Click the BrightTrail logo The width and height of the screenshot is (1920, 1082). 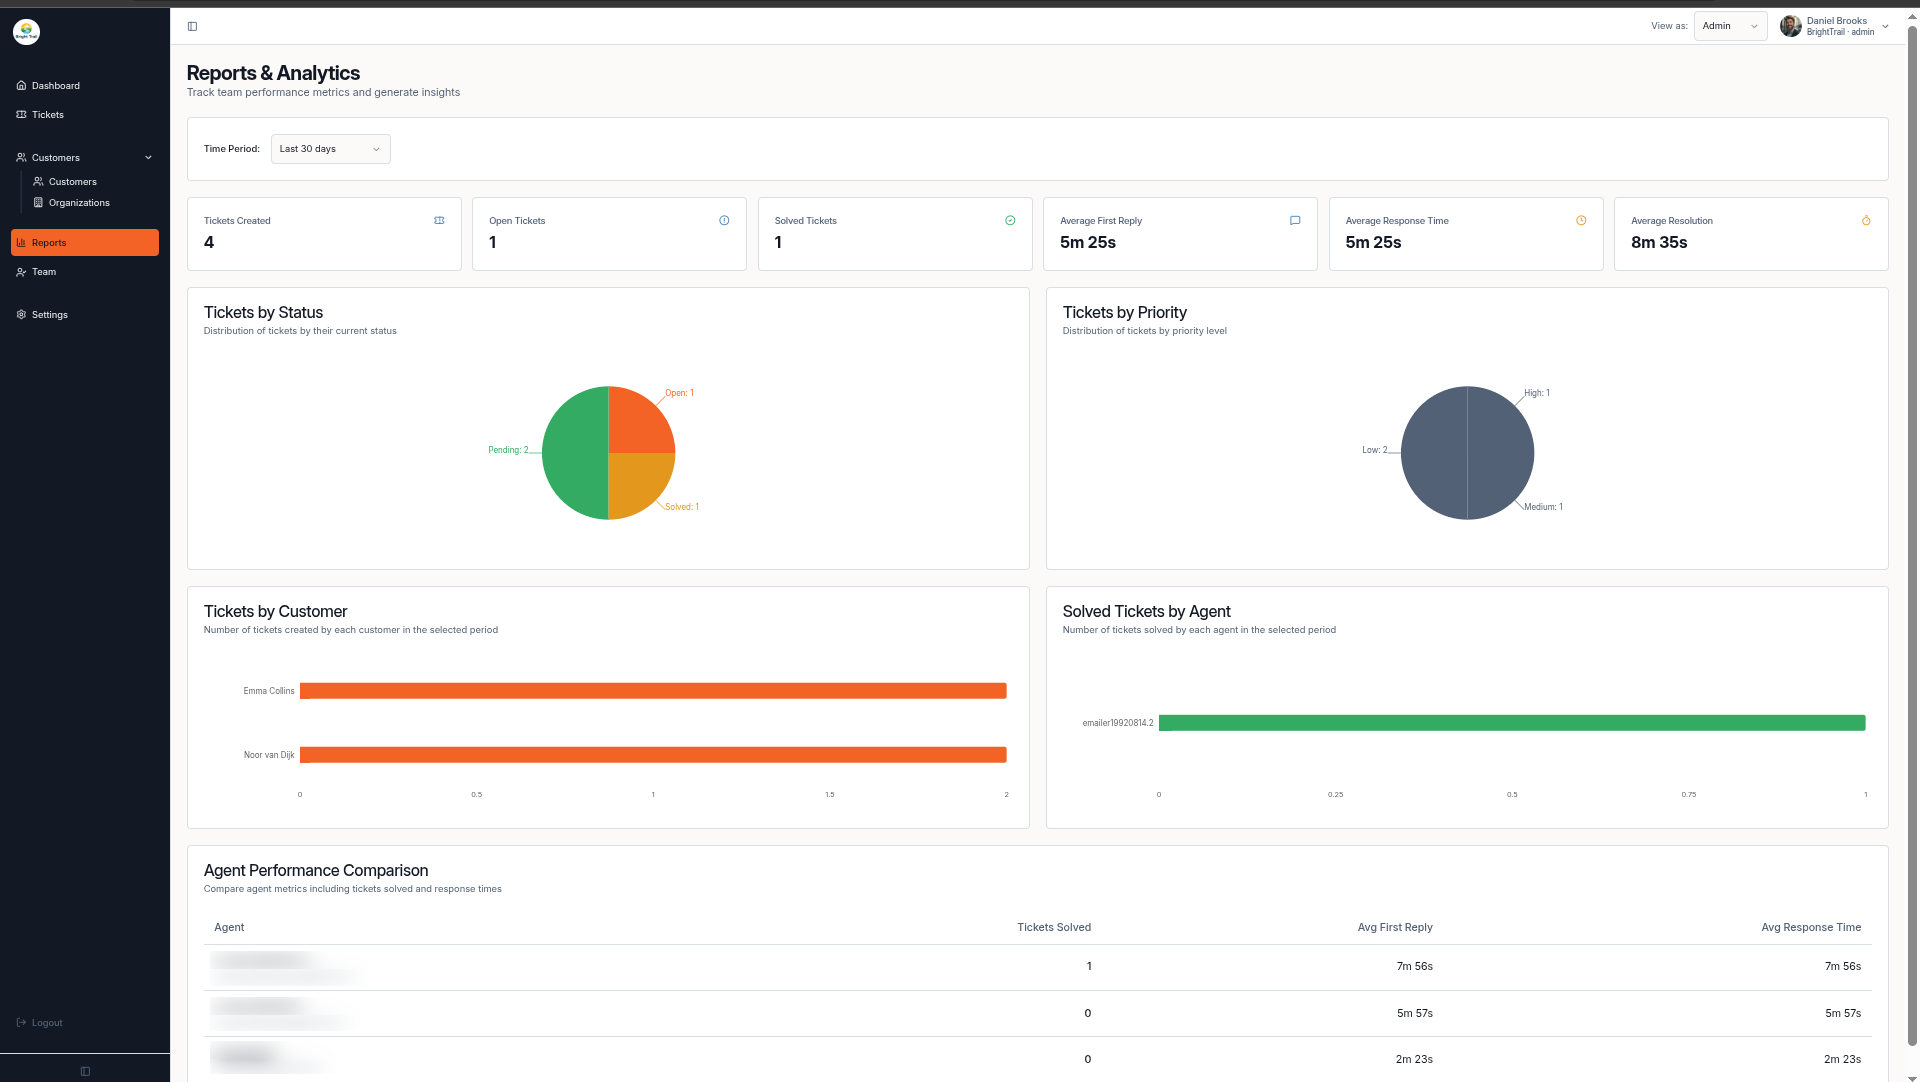[x=26, y=32]
